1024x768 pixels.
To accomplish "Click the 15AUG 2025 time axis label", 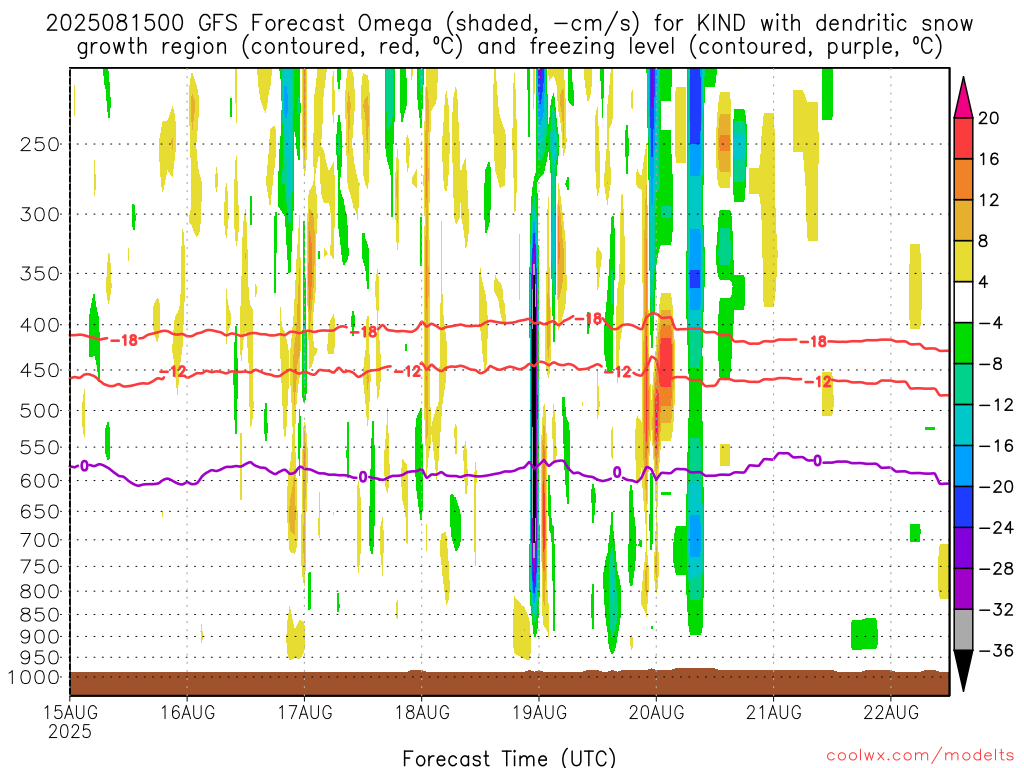I will coord(71,721).
